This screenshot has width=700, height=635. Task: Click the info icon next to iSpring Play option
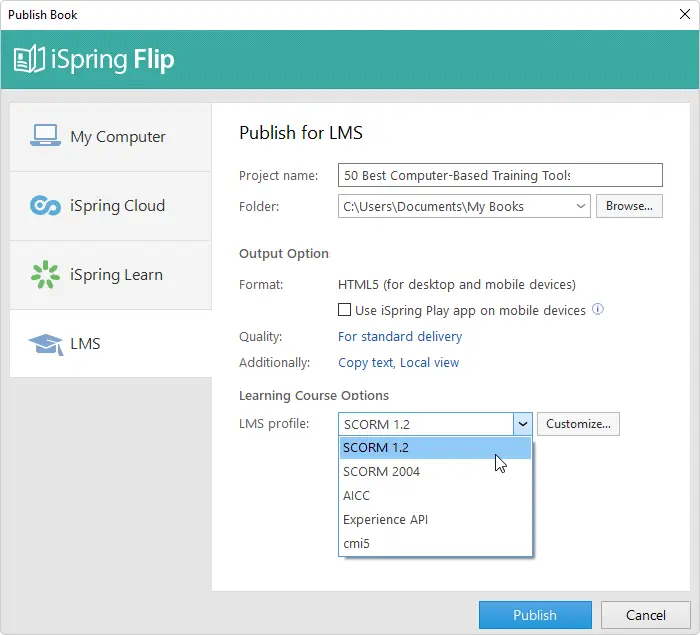tap(597, 309)
